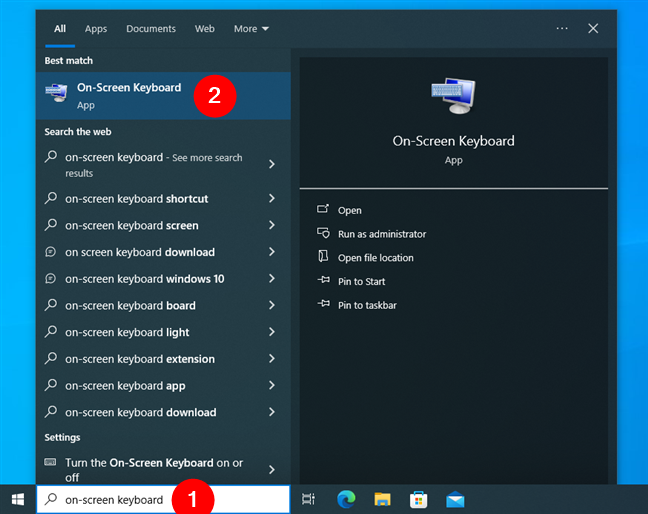Click the large On-Screen Keyboard preview icon
The width and height of the screenshot is (648, 514).
click(453, 96)
